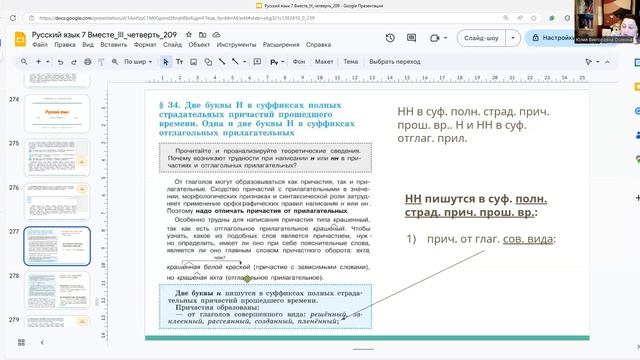
Task: Insert an image via toolbar
Action: click(x=193, y=62)
